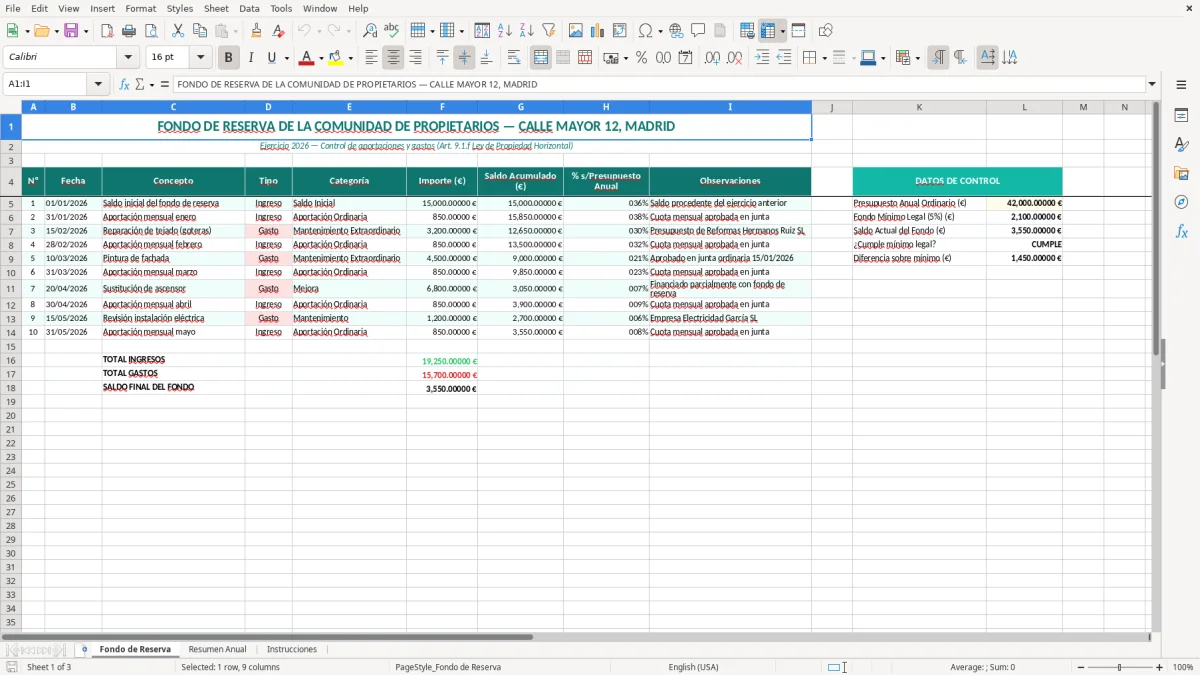Click the Print icon
The image size is (1200, 675).
tap(129, 31)
